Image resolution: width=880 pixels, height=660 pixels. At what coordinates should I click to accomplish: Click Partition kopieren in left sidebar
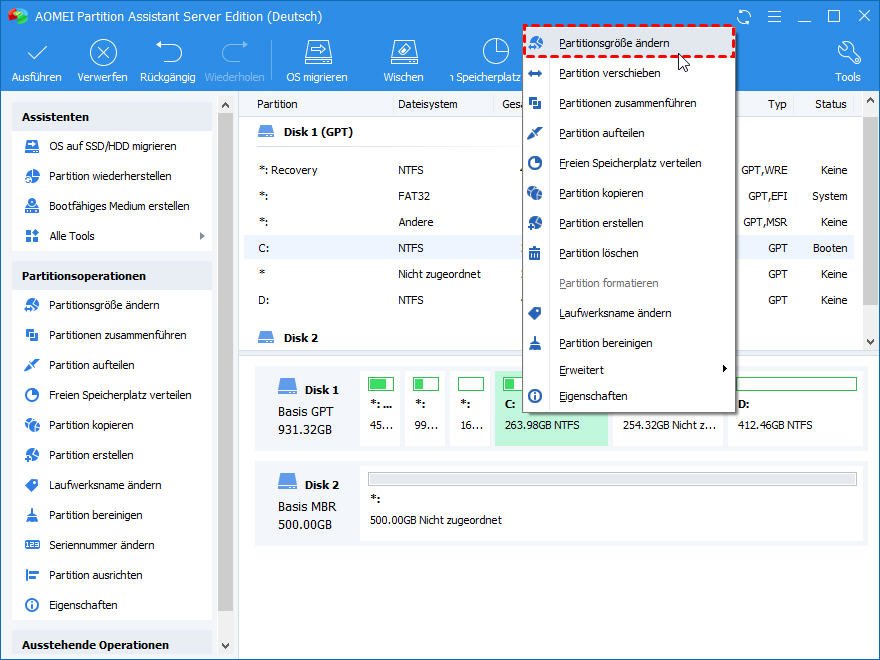pyautogui.click(x=112, y=425)
